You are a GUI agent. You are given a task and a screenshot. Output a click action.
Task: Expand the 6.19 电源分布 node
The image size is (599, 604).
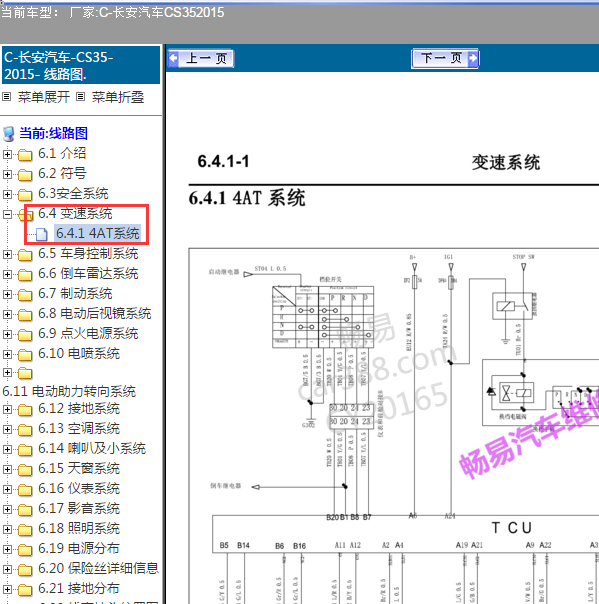point(7,549)
